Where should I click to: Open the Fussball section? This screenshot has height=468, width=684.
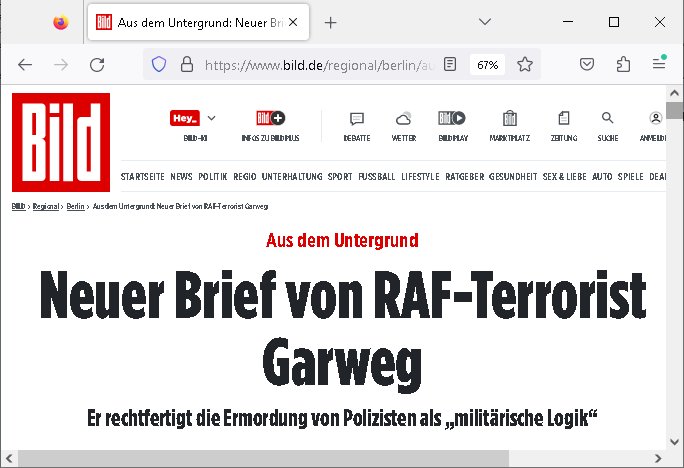[376, 177]
